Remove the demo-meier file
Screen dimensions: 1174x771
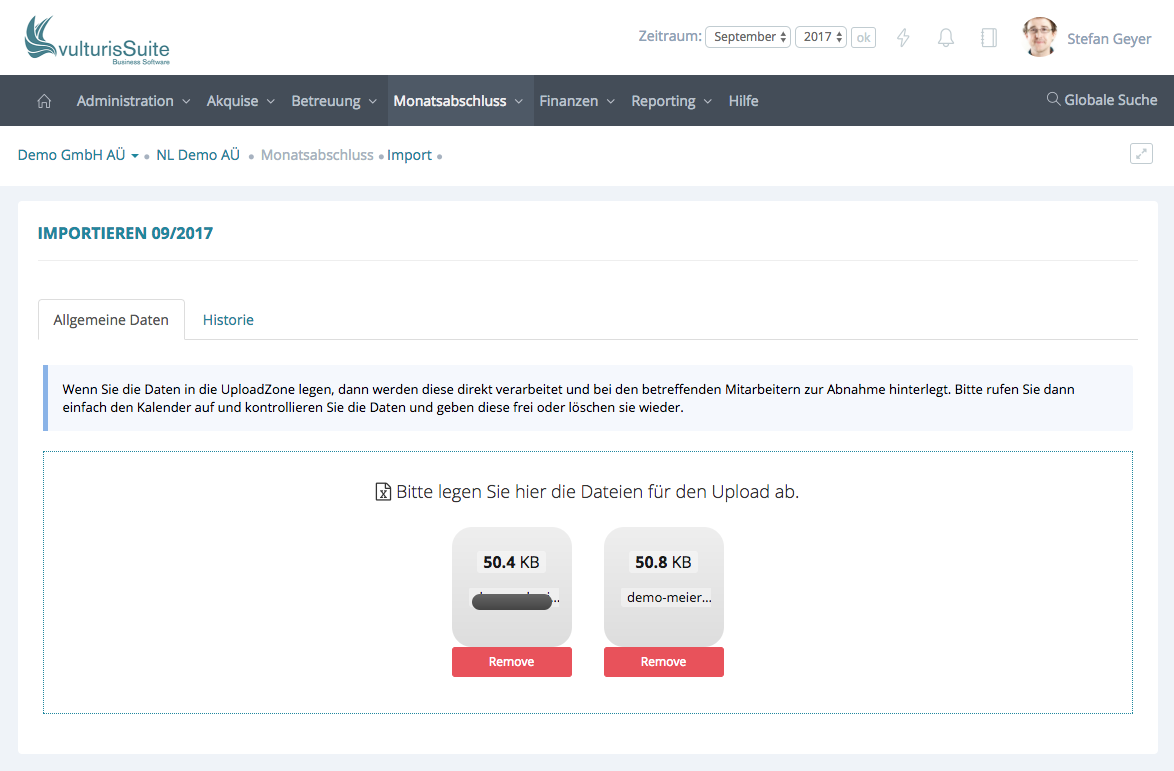click(x=663, y=662)
